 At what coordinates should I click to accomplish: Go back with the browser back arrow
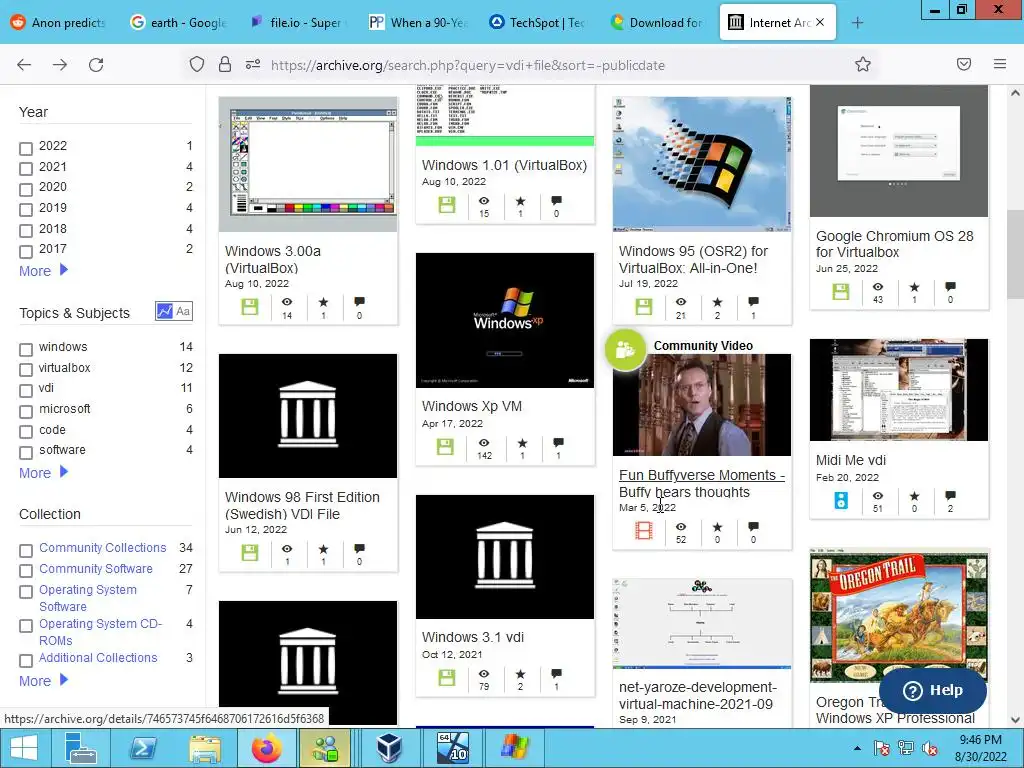(24, 65)
